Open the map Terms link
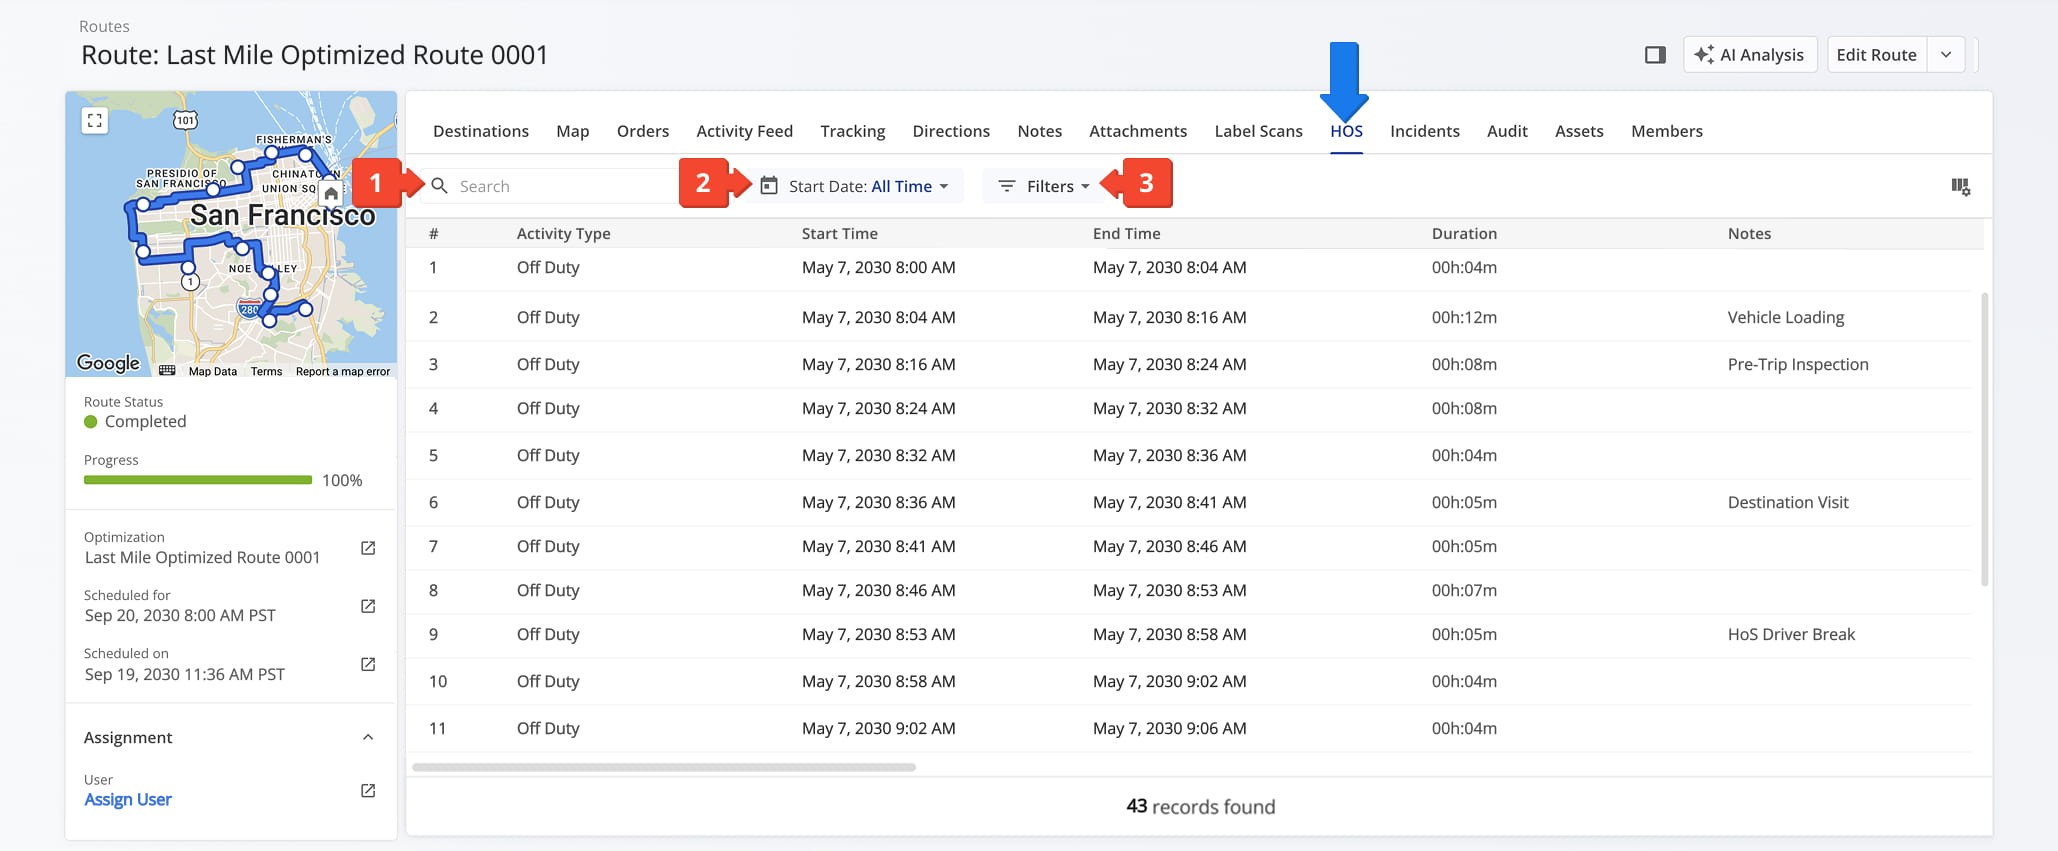 (266, 371)
